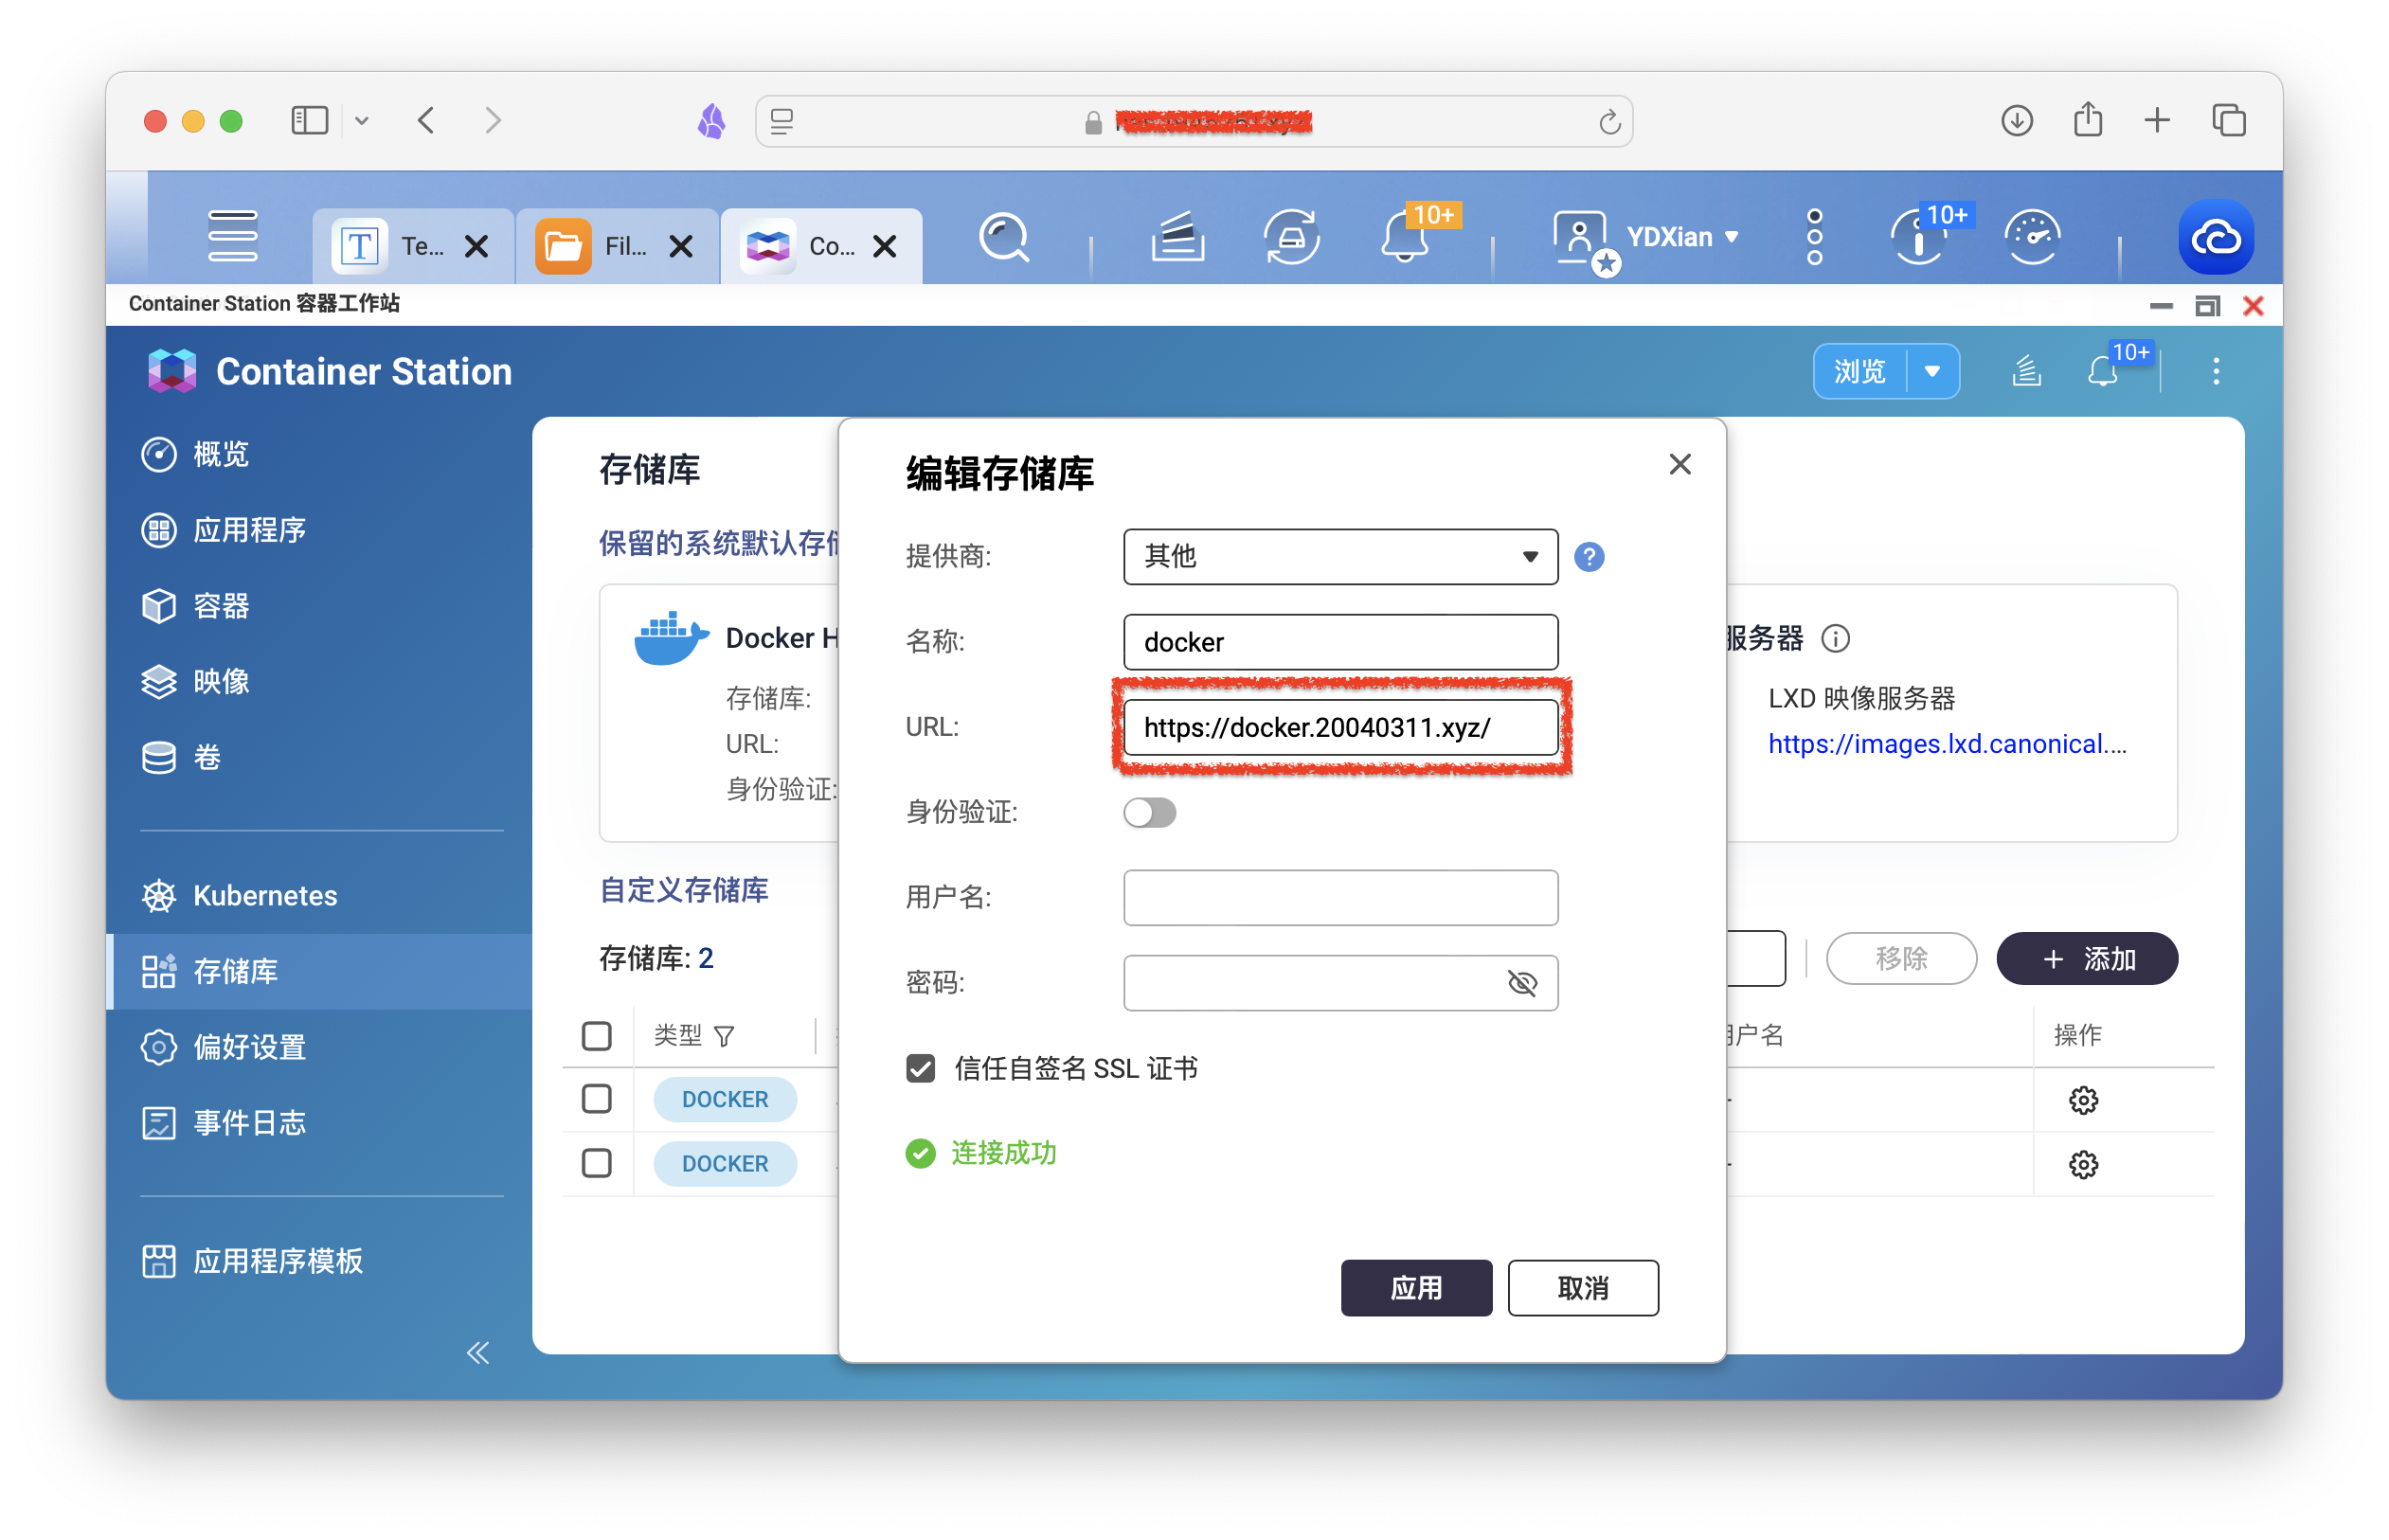Click the QTS search magnifier icon

(1004, 238)
